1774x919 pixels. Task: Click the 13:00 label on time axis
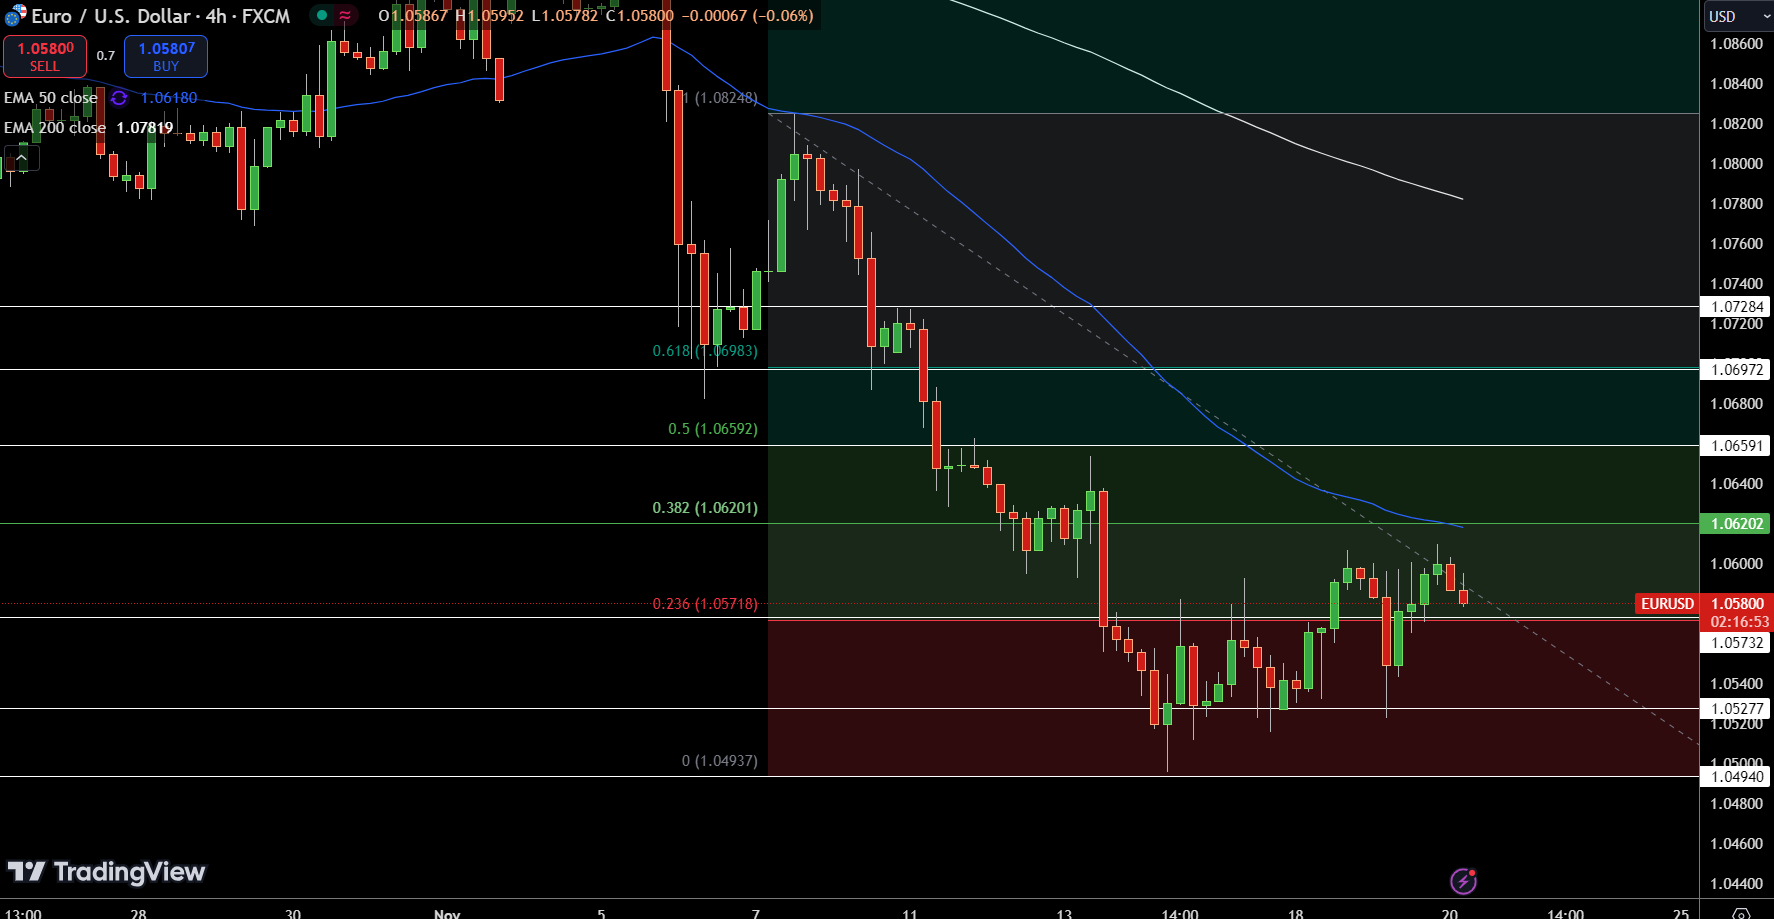pos(23,913)
